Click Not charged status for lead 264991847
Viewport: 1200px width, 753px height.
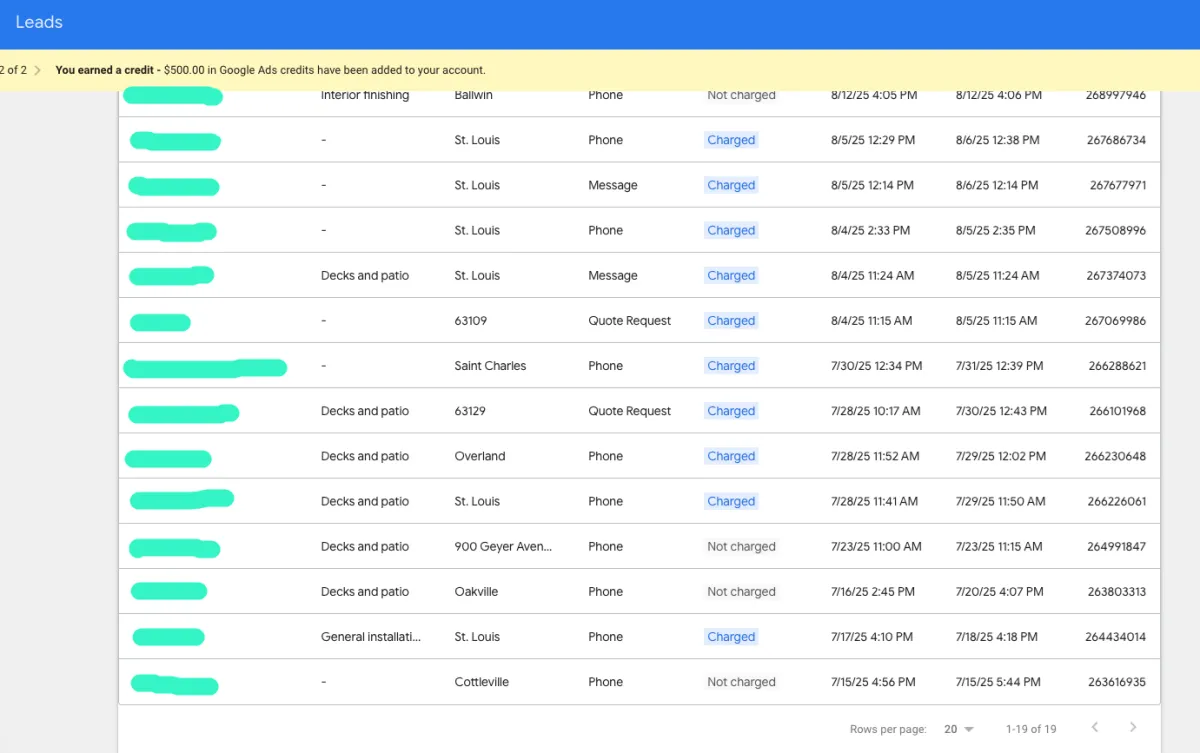point(741,547)
